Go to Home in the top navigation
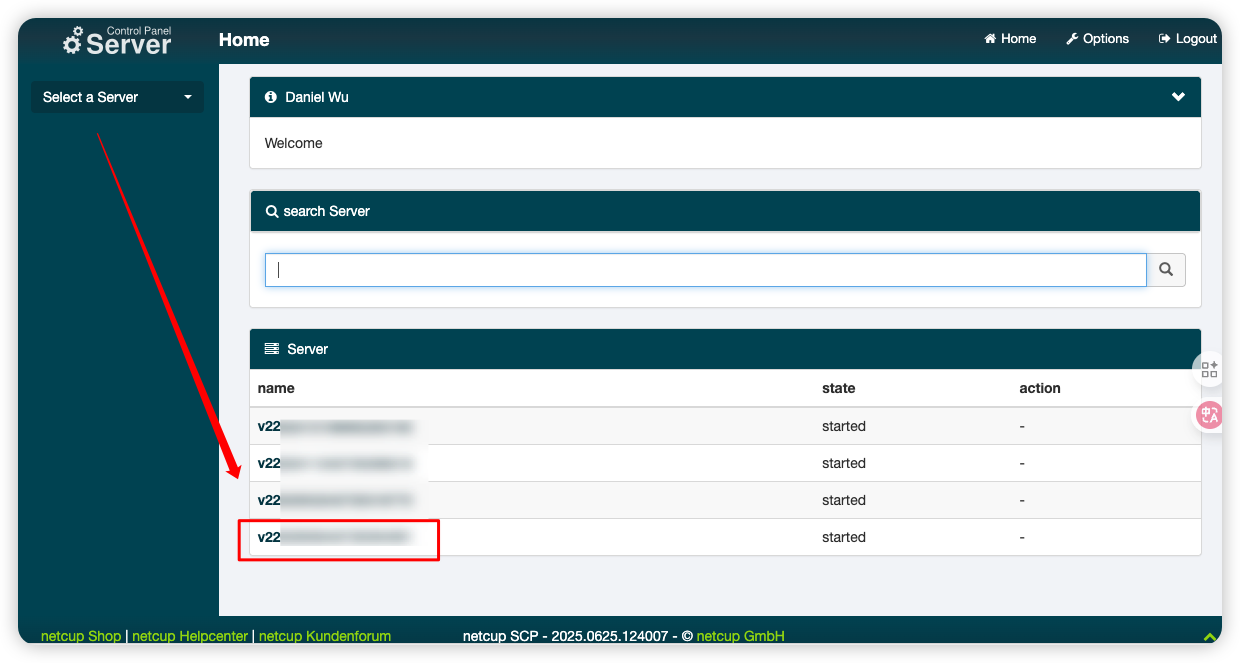 coord(1010,39)
